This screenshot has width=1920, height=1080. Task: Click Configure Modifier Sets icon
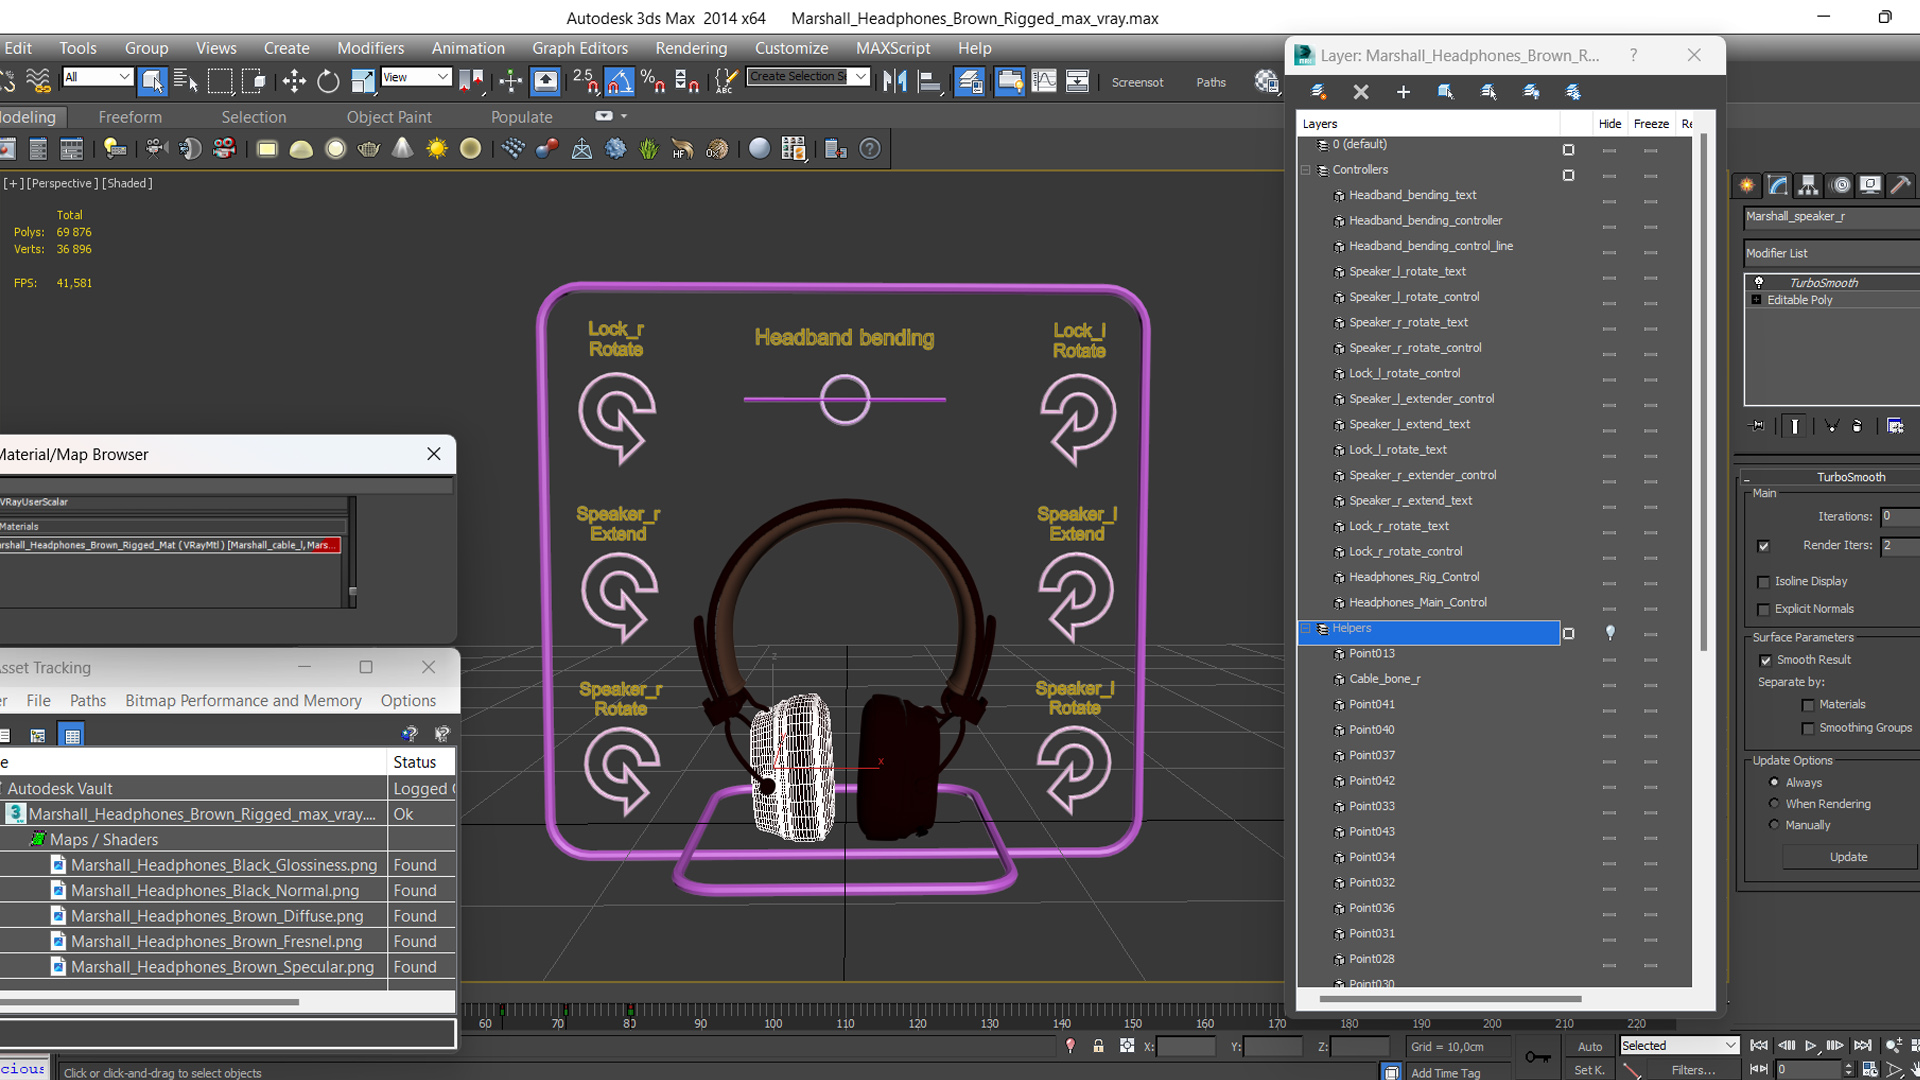click(x=1895, y=426)
